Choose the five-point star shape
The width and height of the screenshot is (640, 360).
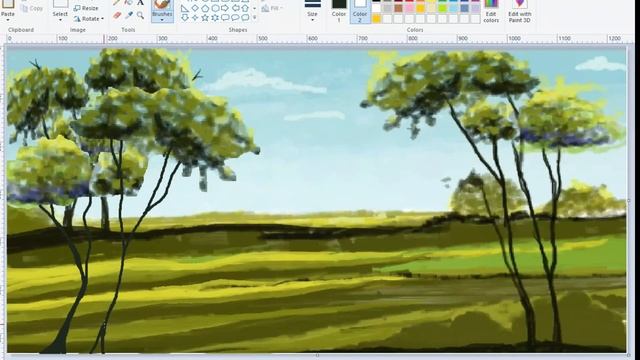(205, 18)
